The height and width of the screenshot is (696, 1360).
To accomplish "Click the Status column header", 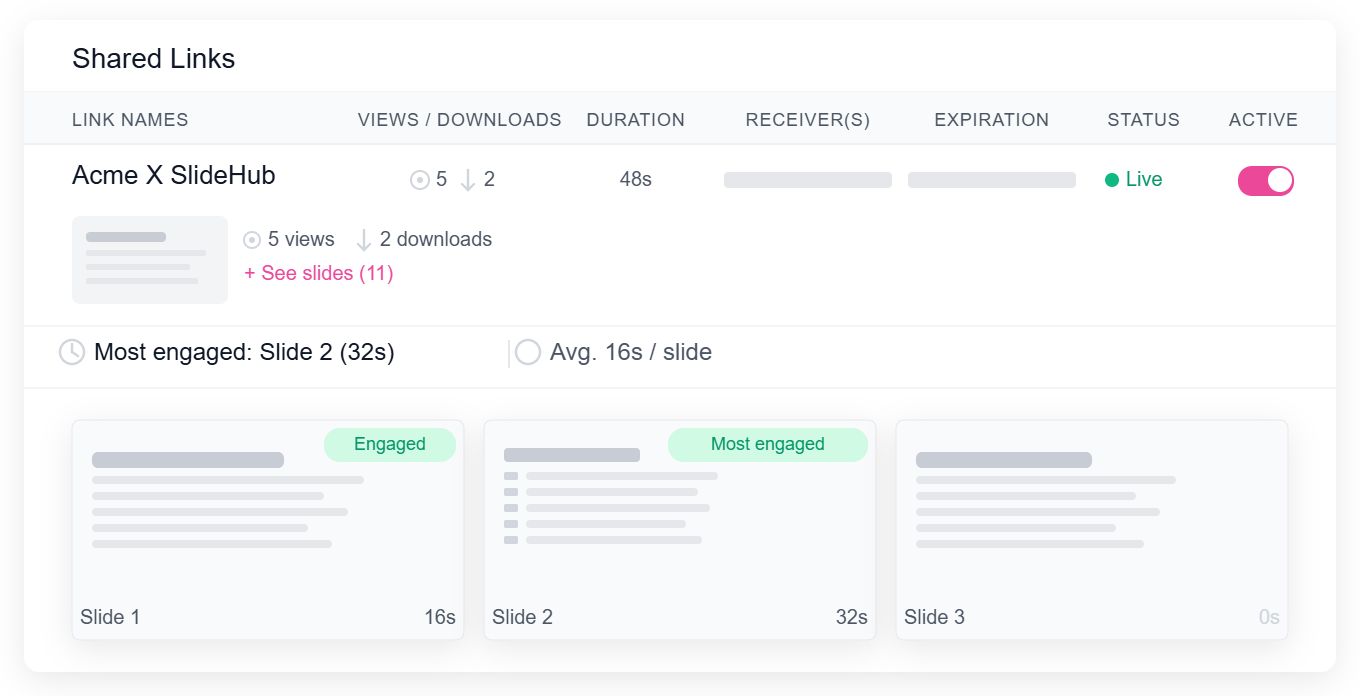I will (x=1144, y=120).
